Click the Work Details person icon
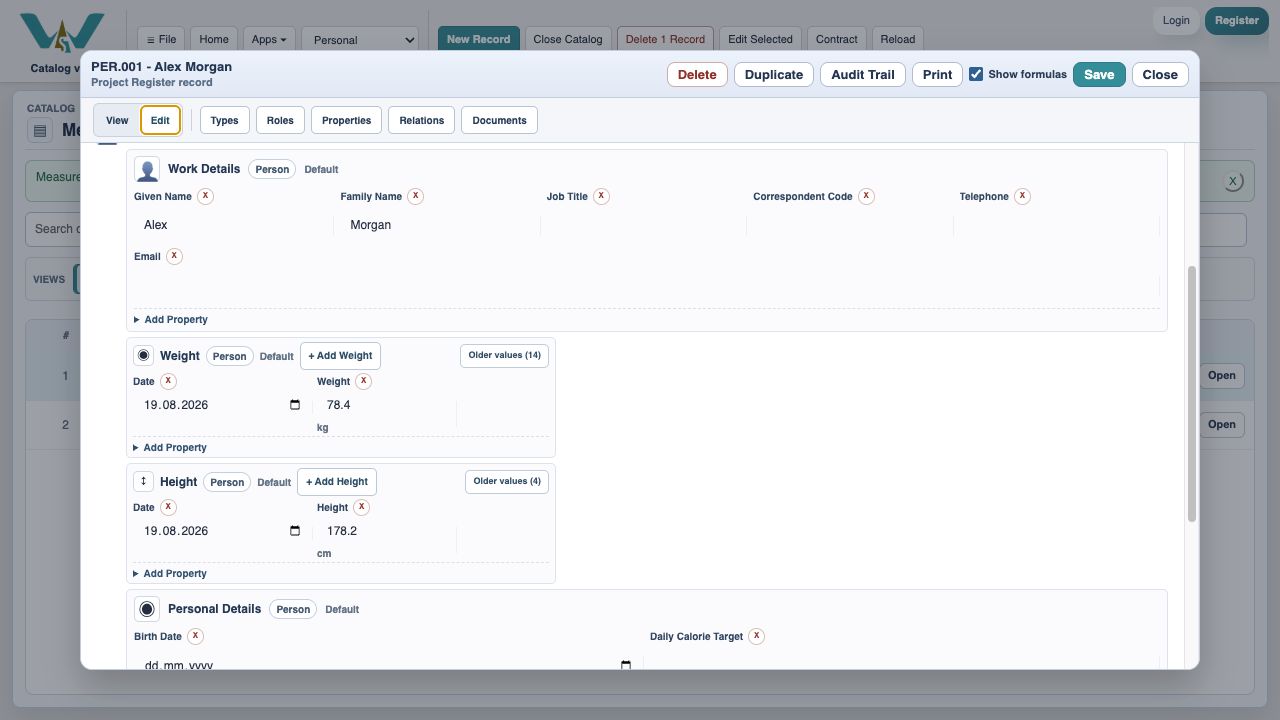The width and height of the screenshot is (1280, 720). click(x=147, y=169)
